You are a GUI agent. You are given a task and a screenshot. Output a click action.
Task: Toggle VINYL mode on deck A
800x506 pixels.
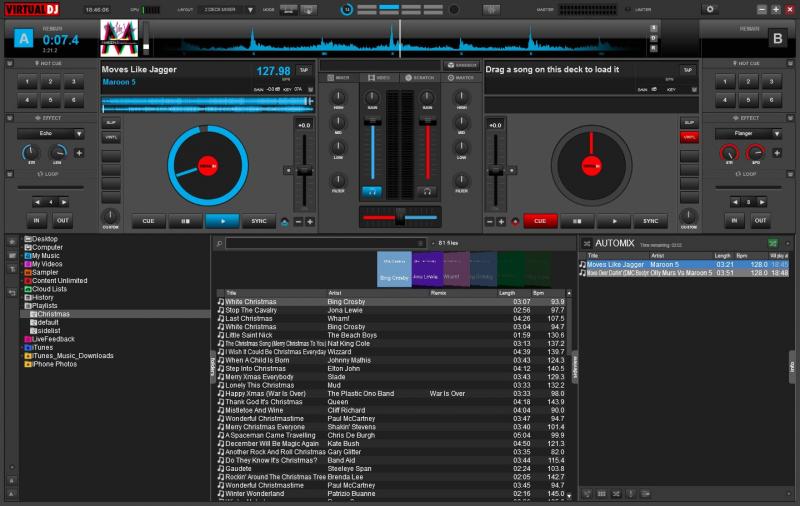(111, 137)
